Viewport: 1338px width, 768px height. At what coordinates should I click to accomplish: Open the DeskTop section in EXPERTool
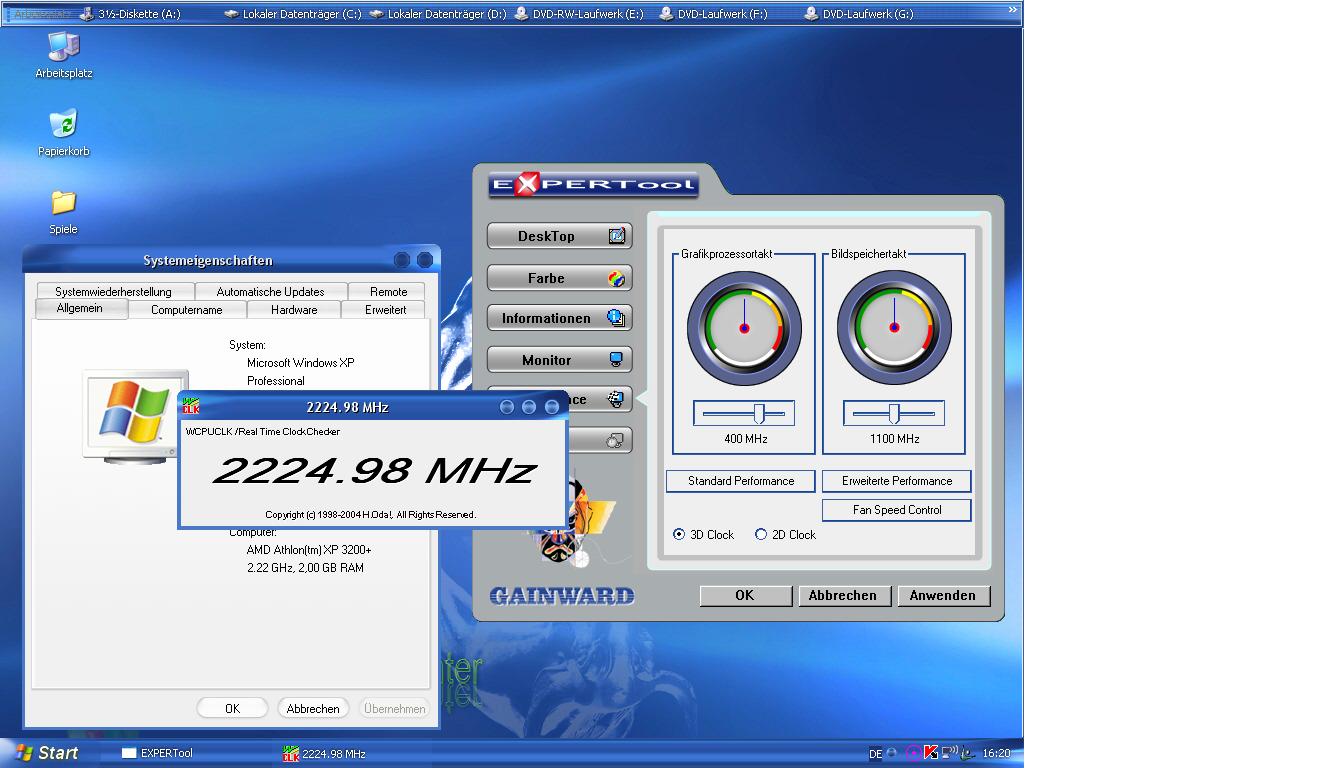coord(560,236)
